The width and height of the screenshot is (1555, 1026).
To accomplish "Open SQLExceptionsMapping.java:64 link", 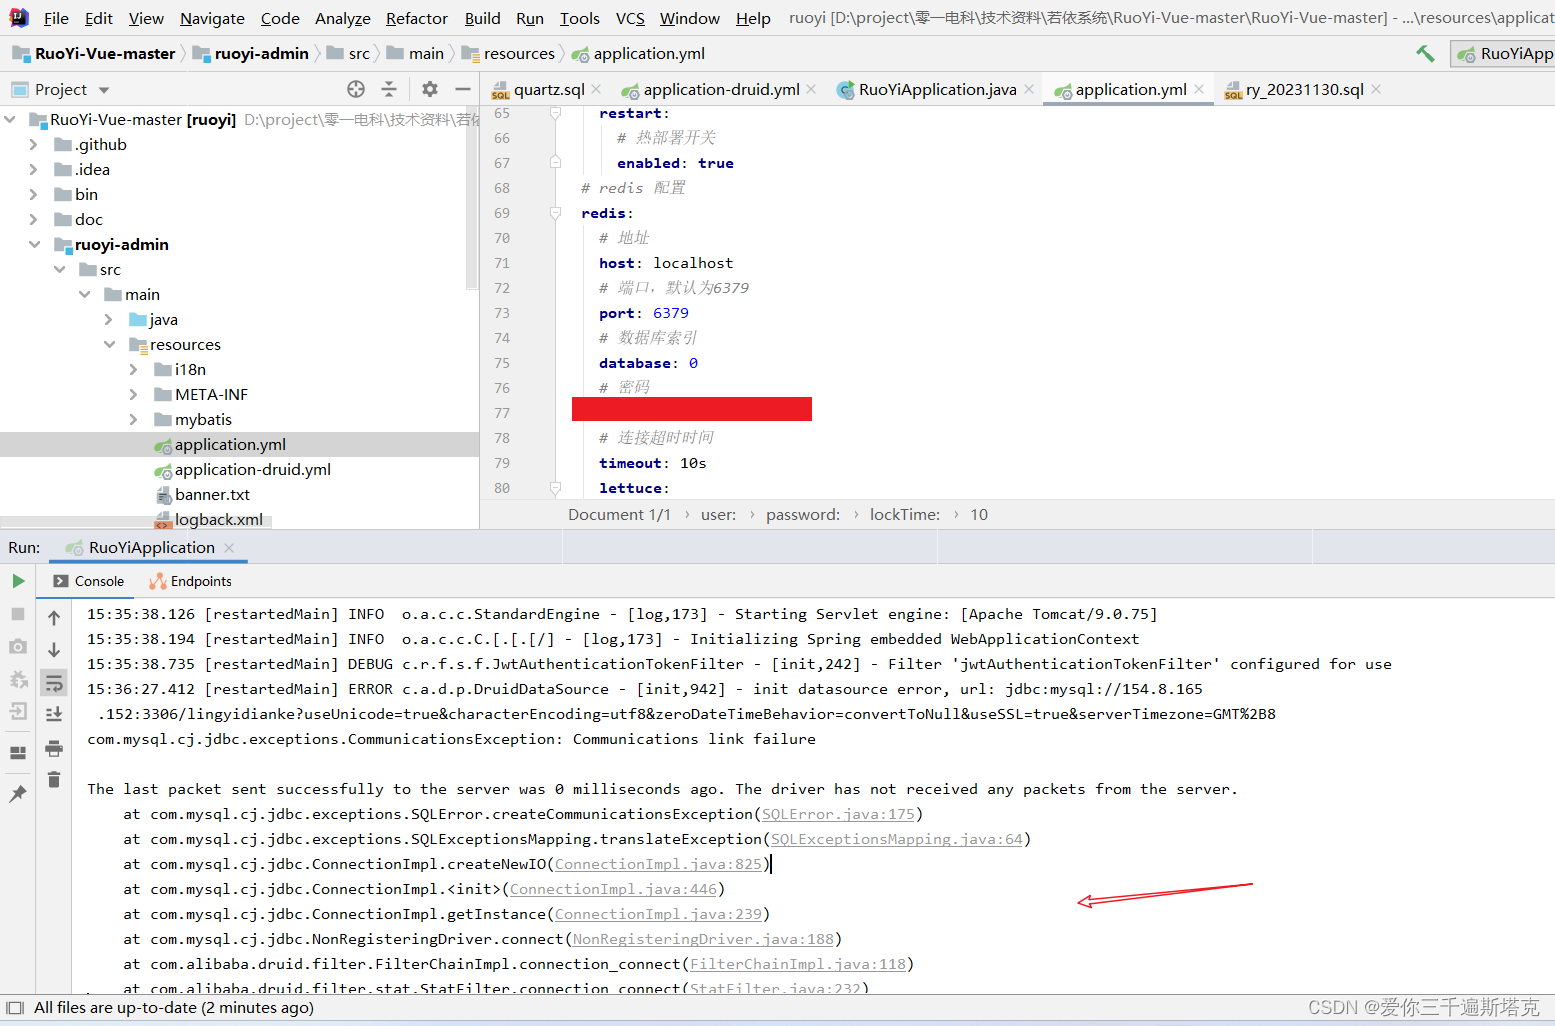I will tap(897, 839).
